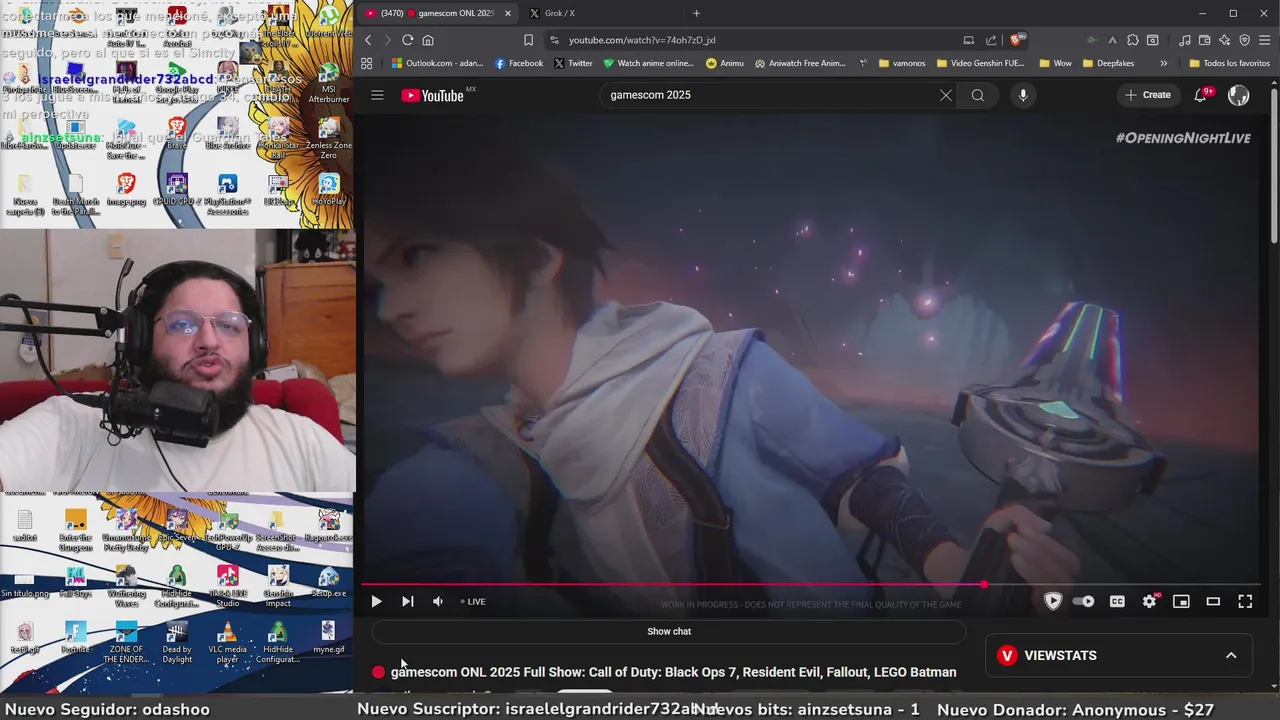Select the gamescom ONL 2025 browser tab

pyautogui.click(x=437, y=13)
